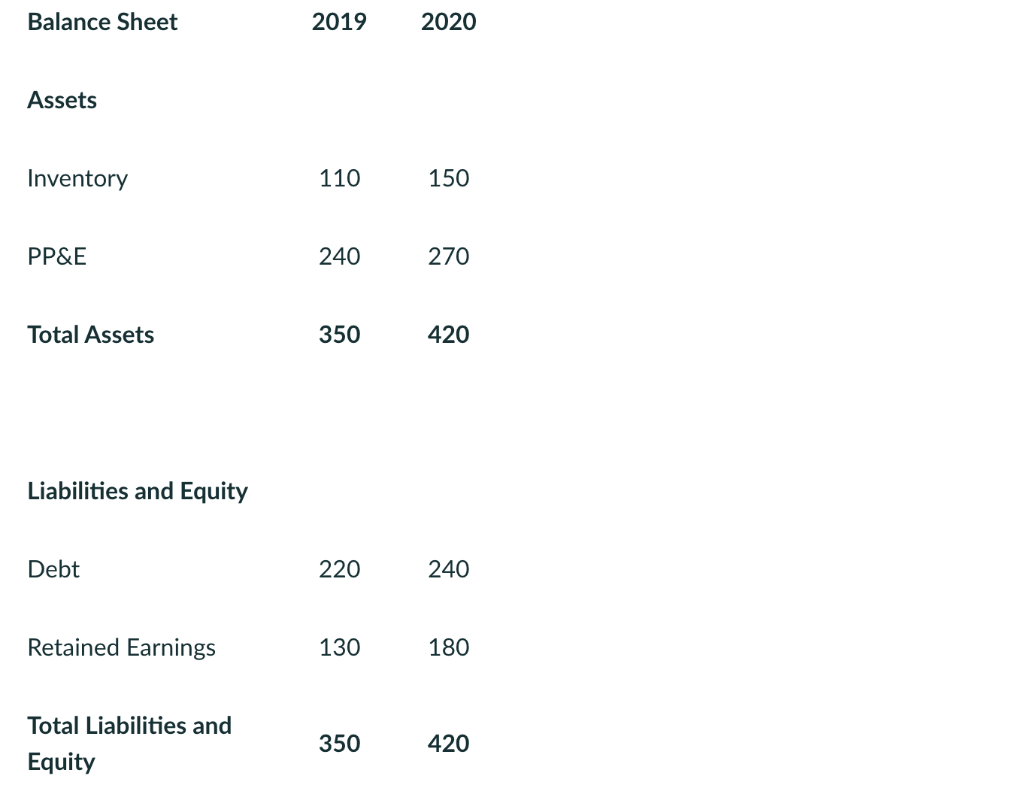Select the 2019 column header
Screen dimensions: 1024x794
pos(339,22)
